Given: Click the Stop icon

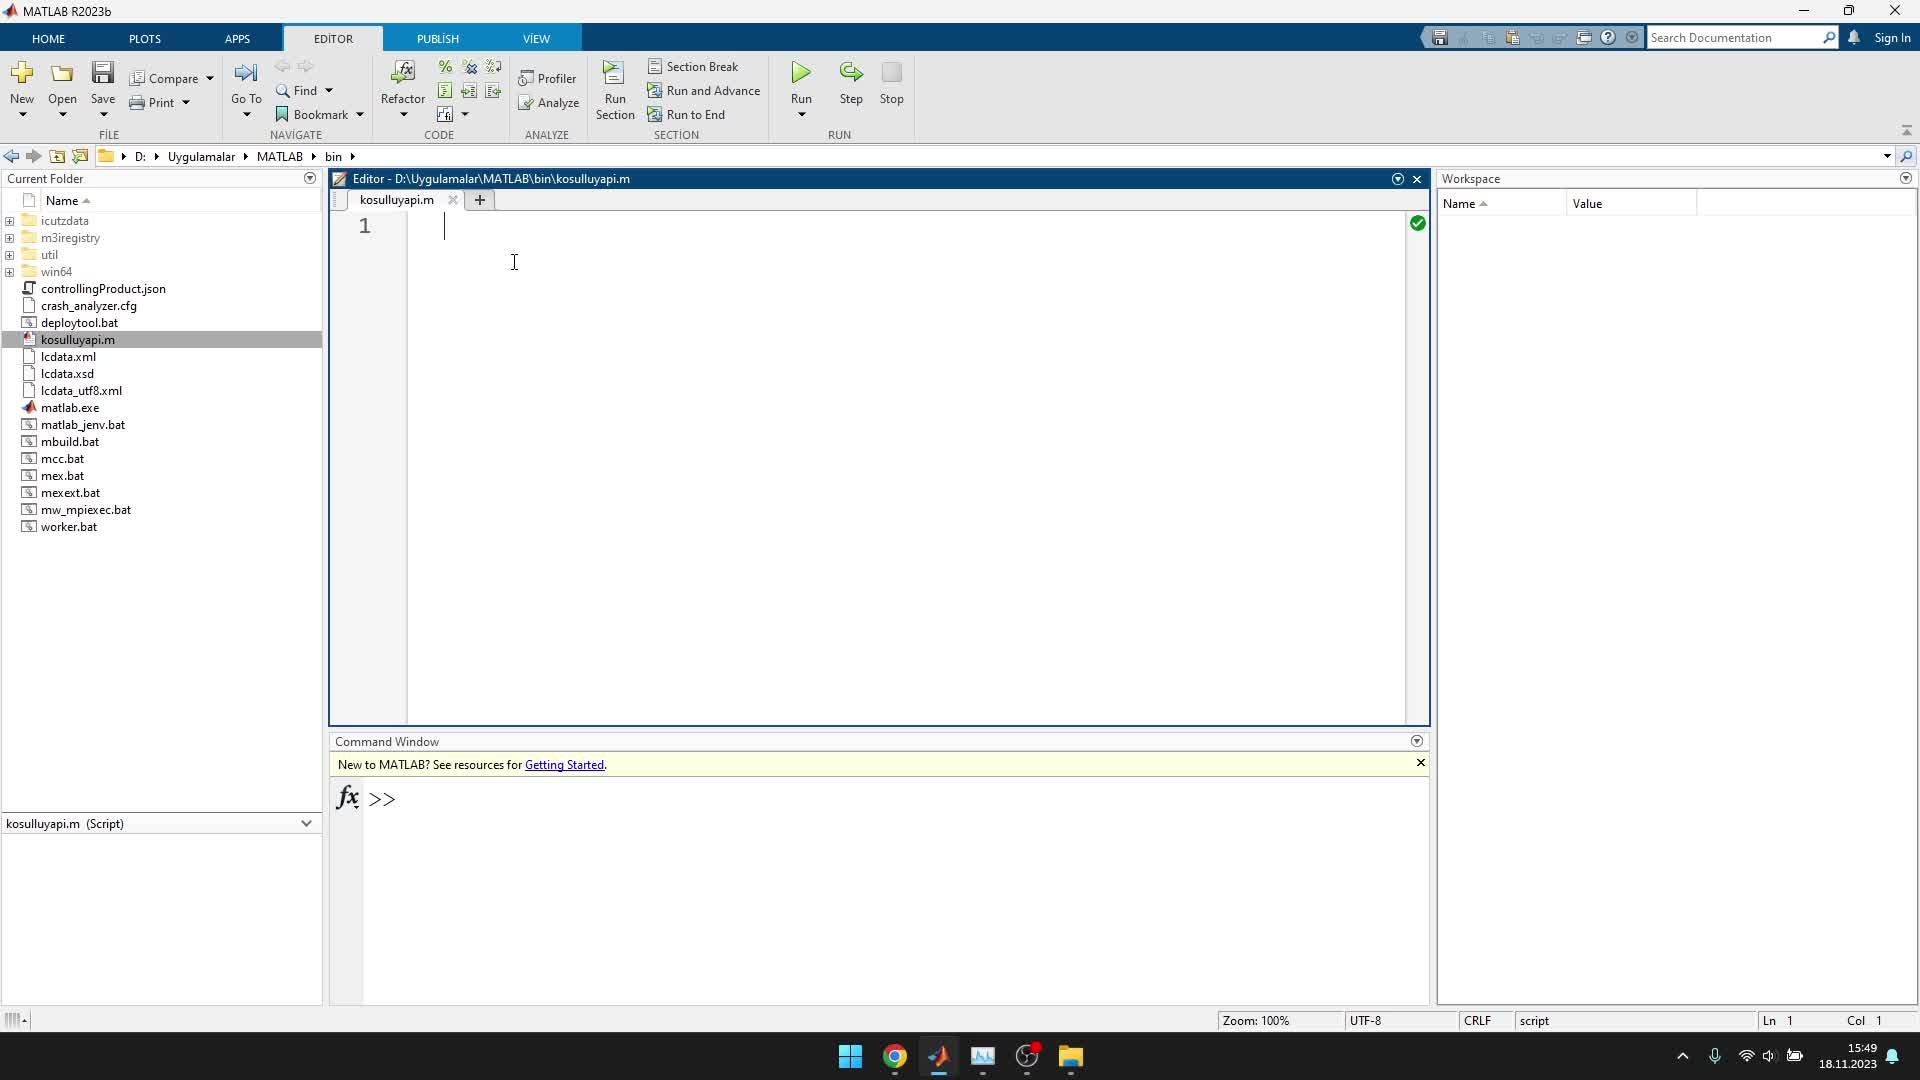Looking at the screenshot, I should (x=892, y=73).
